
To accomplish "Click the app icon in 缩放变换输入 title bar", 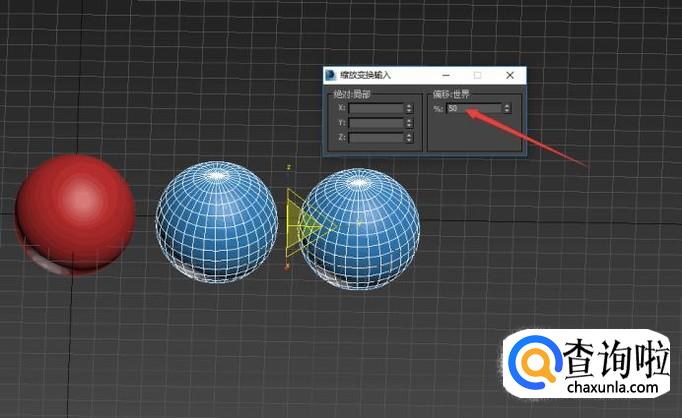I will click(x=331, y=75).
